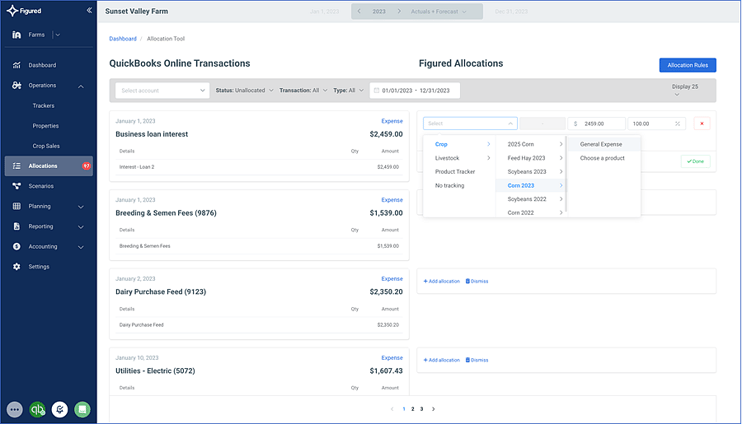This screenshot has width=742, height=424.
Task: Click the Allocations list icon
Action: click(17, 166)
